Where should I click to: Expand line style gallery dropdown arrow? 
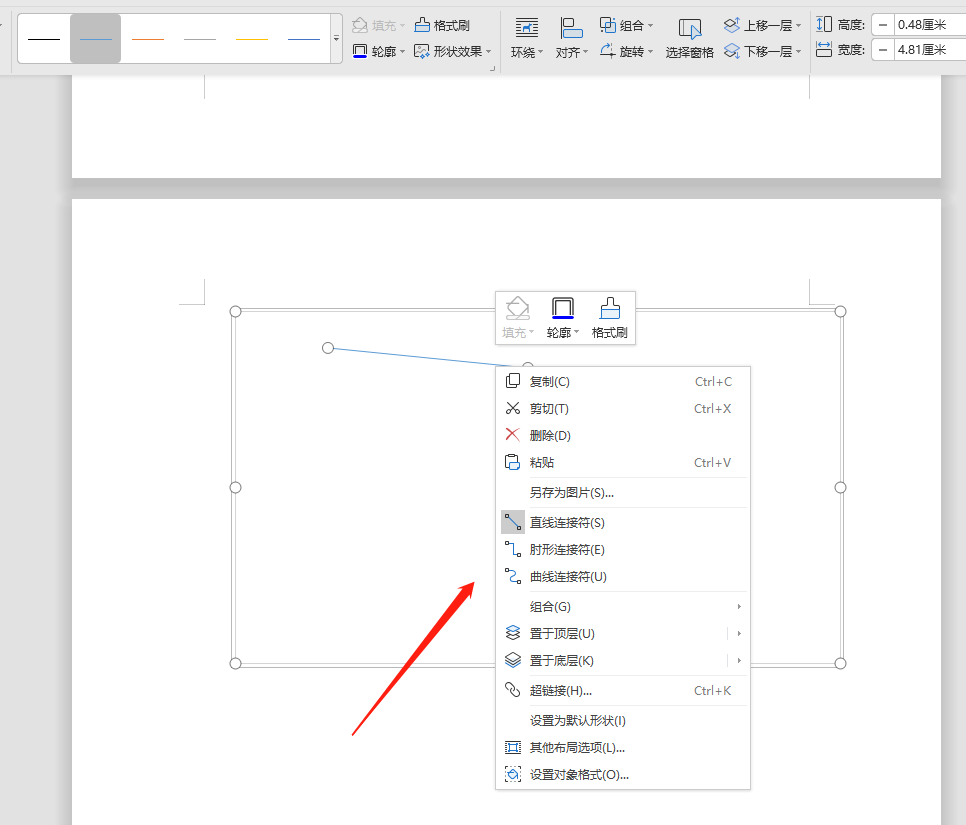point(336,38)
